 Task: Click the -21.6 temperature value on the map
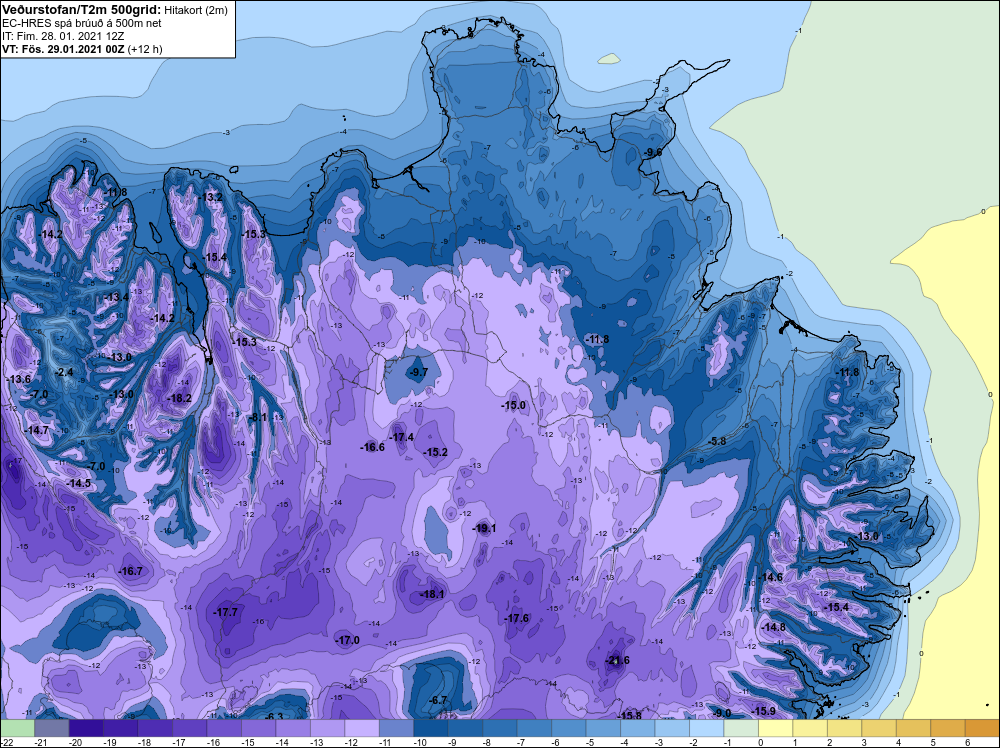617,660
